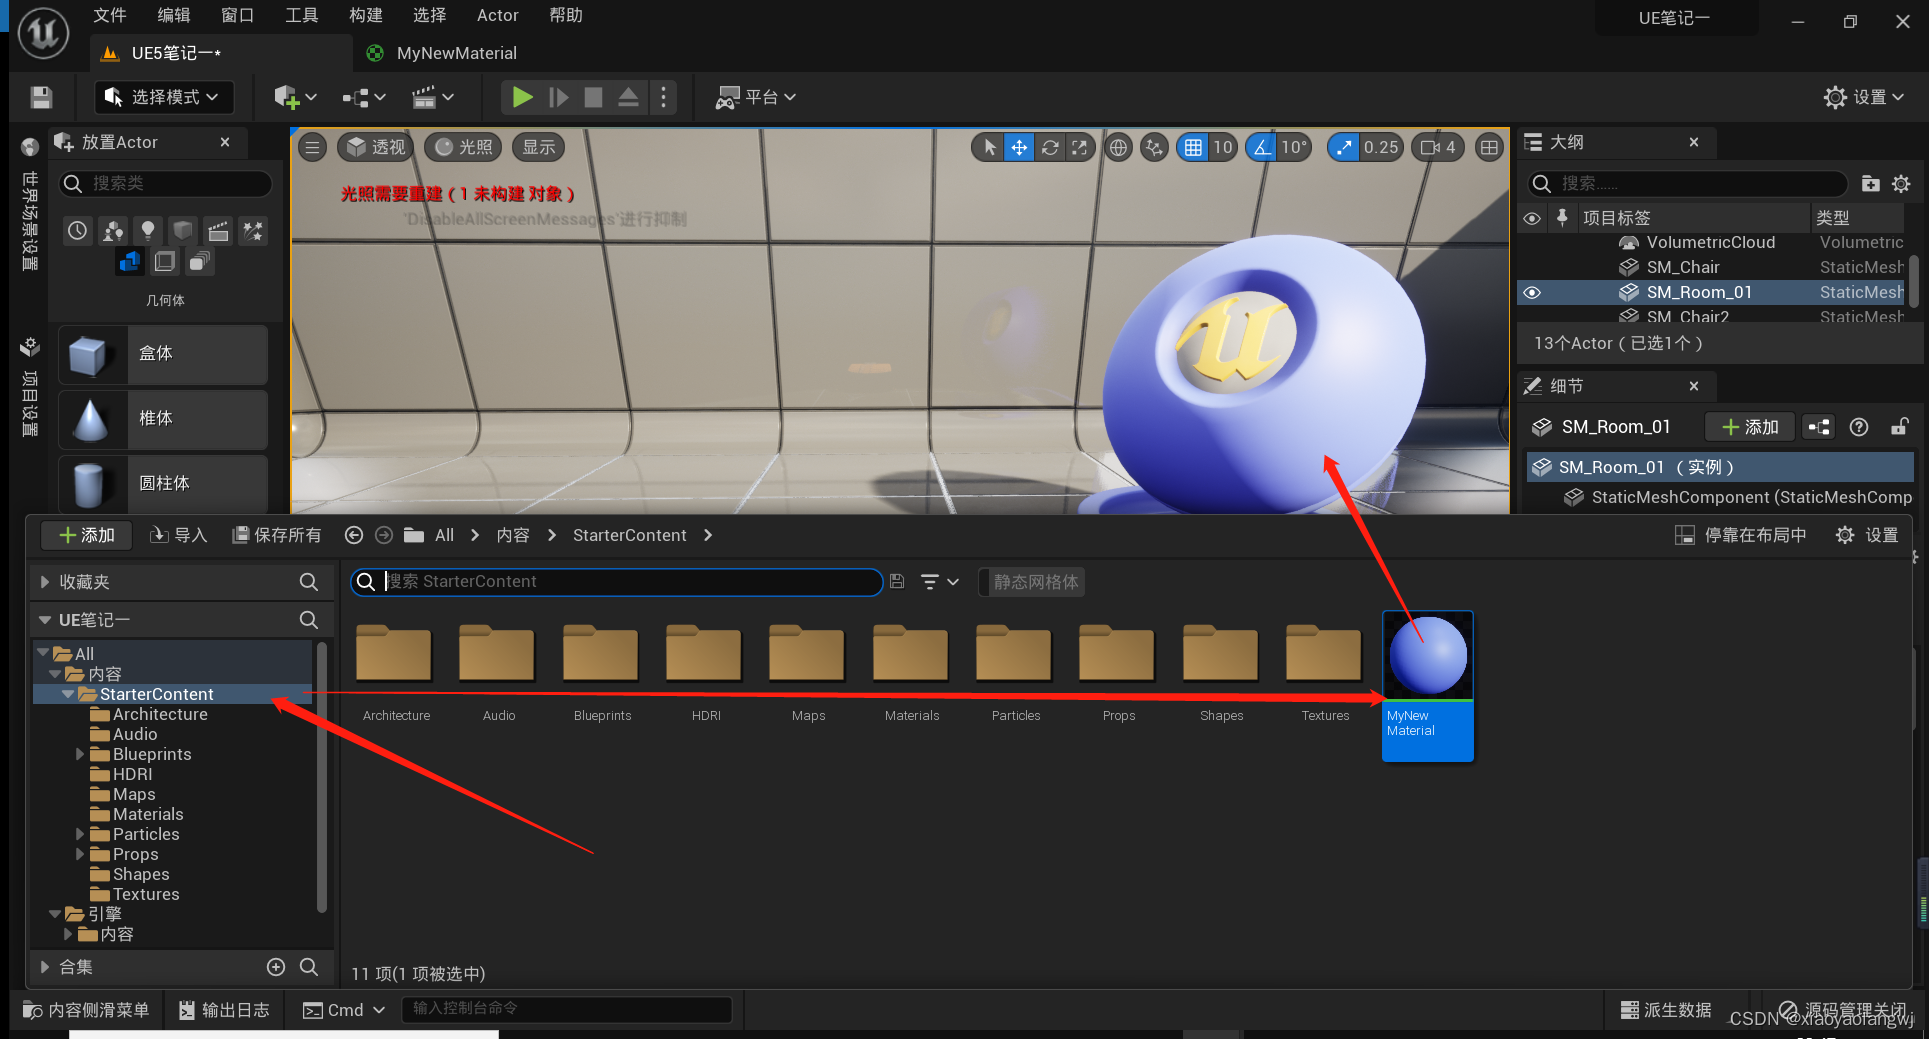This screenshot has width=1929, height=1039.
Task: Click the 搜索类 search classes field
Action: coord(166,183)
